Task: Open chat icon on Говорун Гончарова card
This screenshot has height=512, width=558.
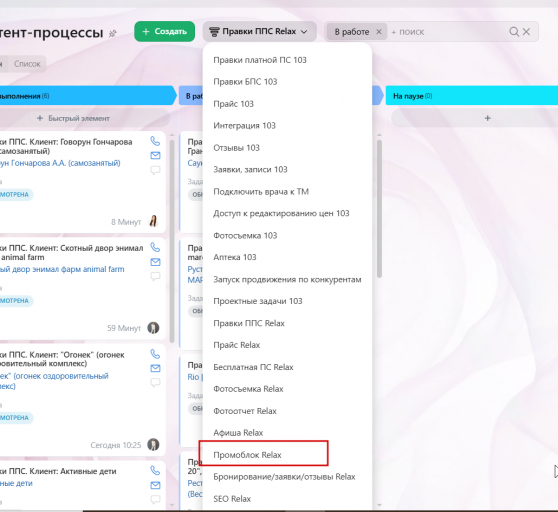Action: (x=155, y=170)
